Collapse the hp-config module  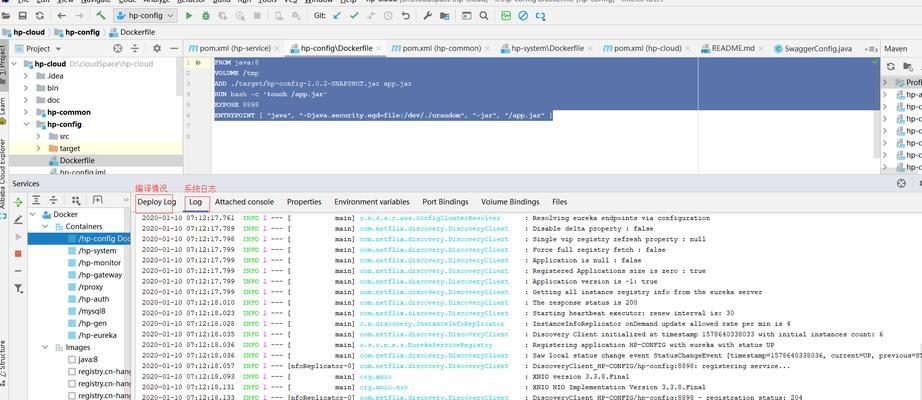pos(26,124)
